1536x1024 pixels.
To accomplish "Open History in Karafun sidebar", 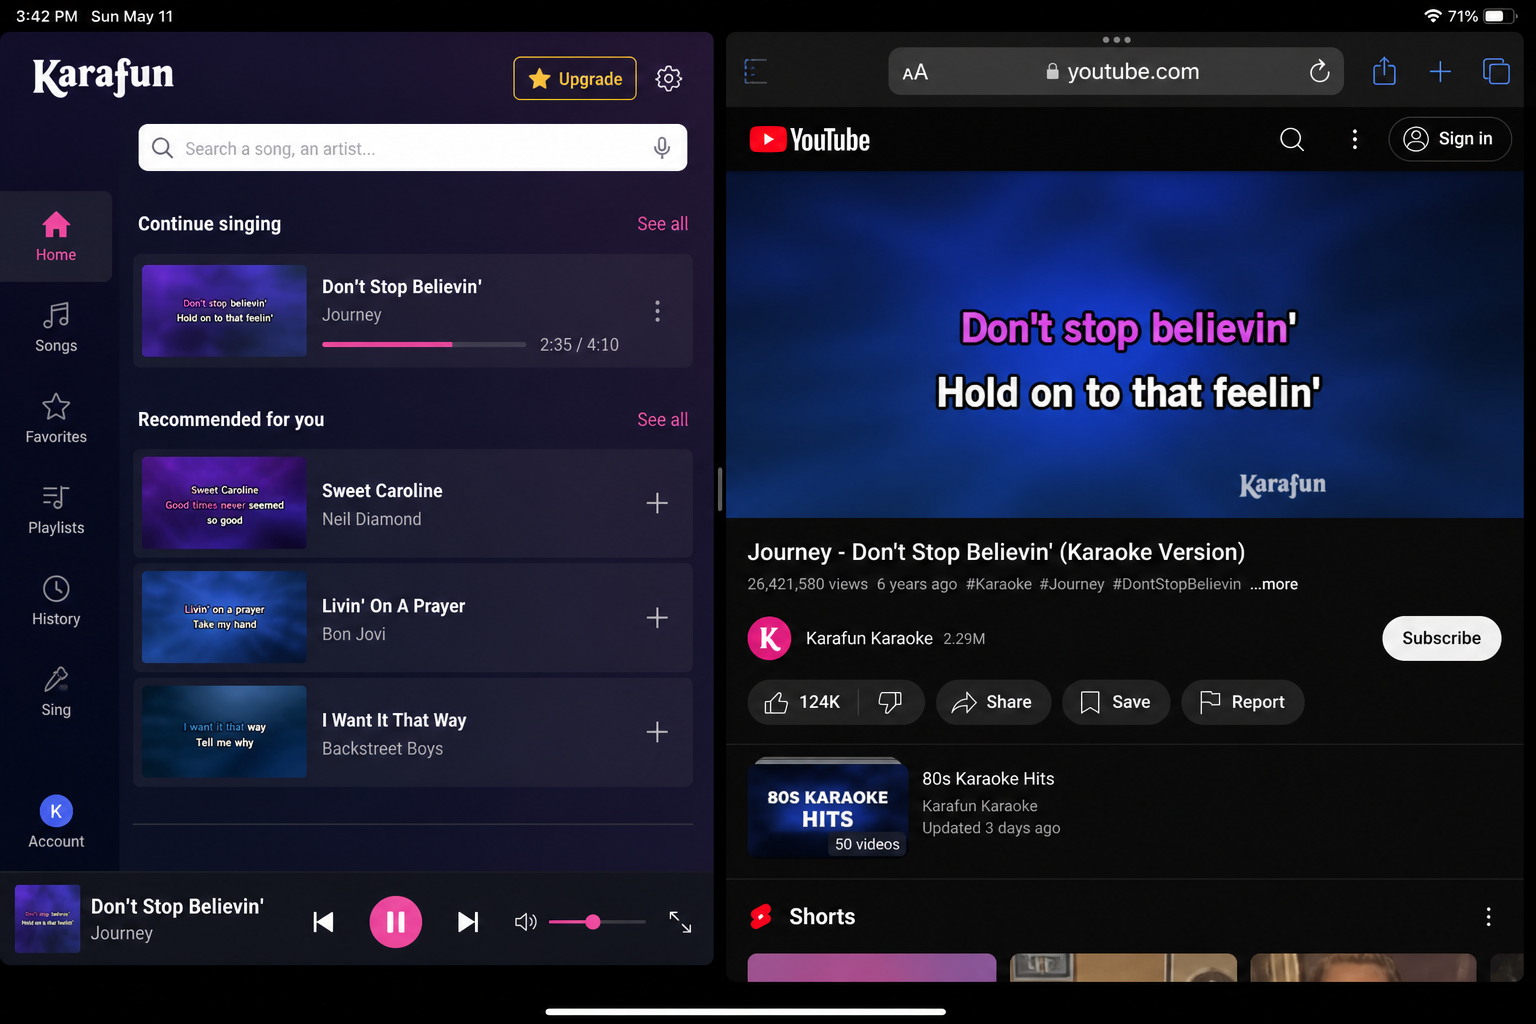I will coord(56,601).
